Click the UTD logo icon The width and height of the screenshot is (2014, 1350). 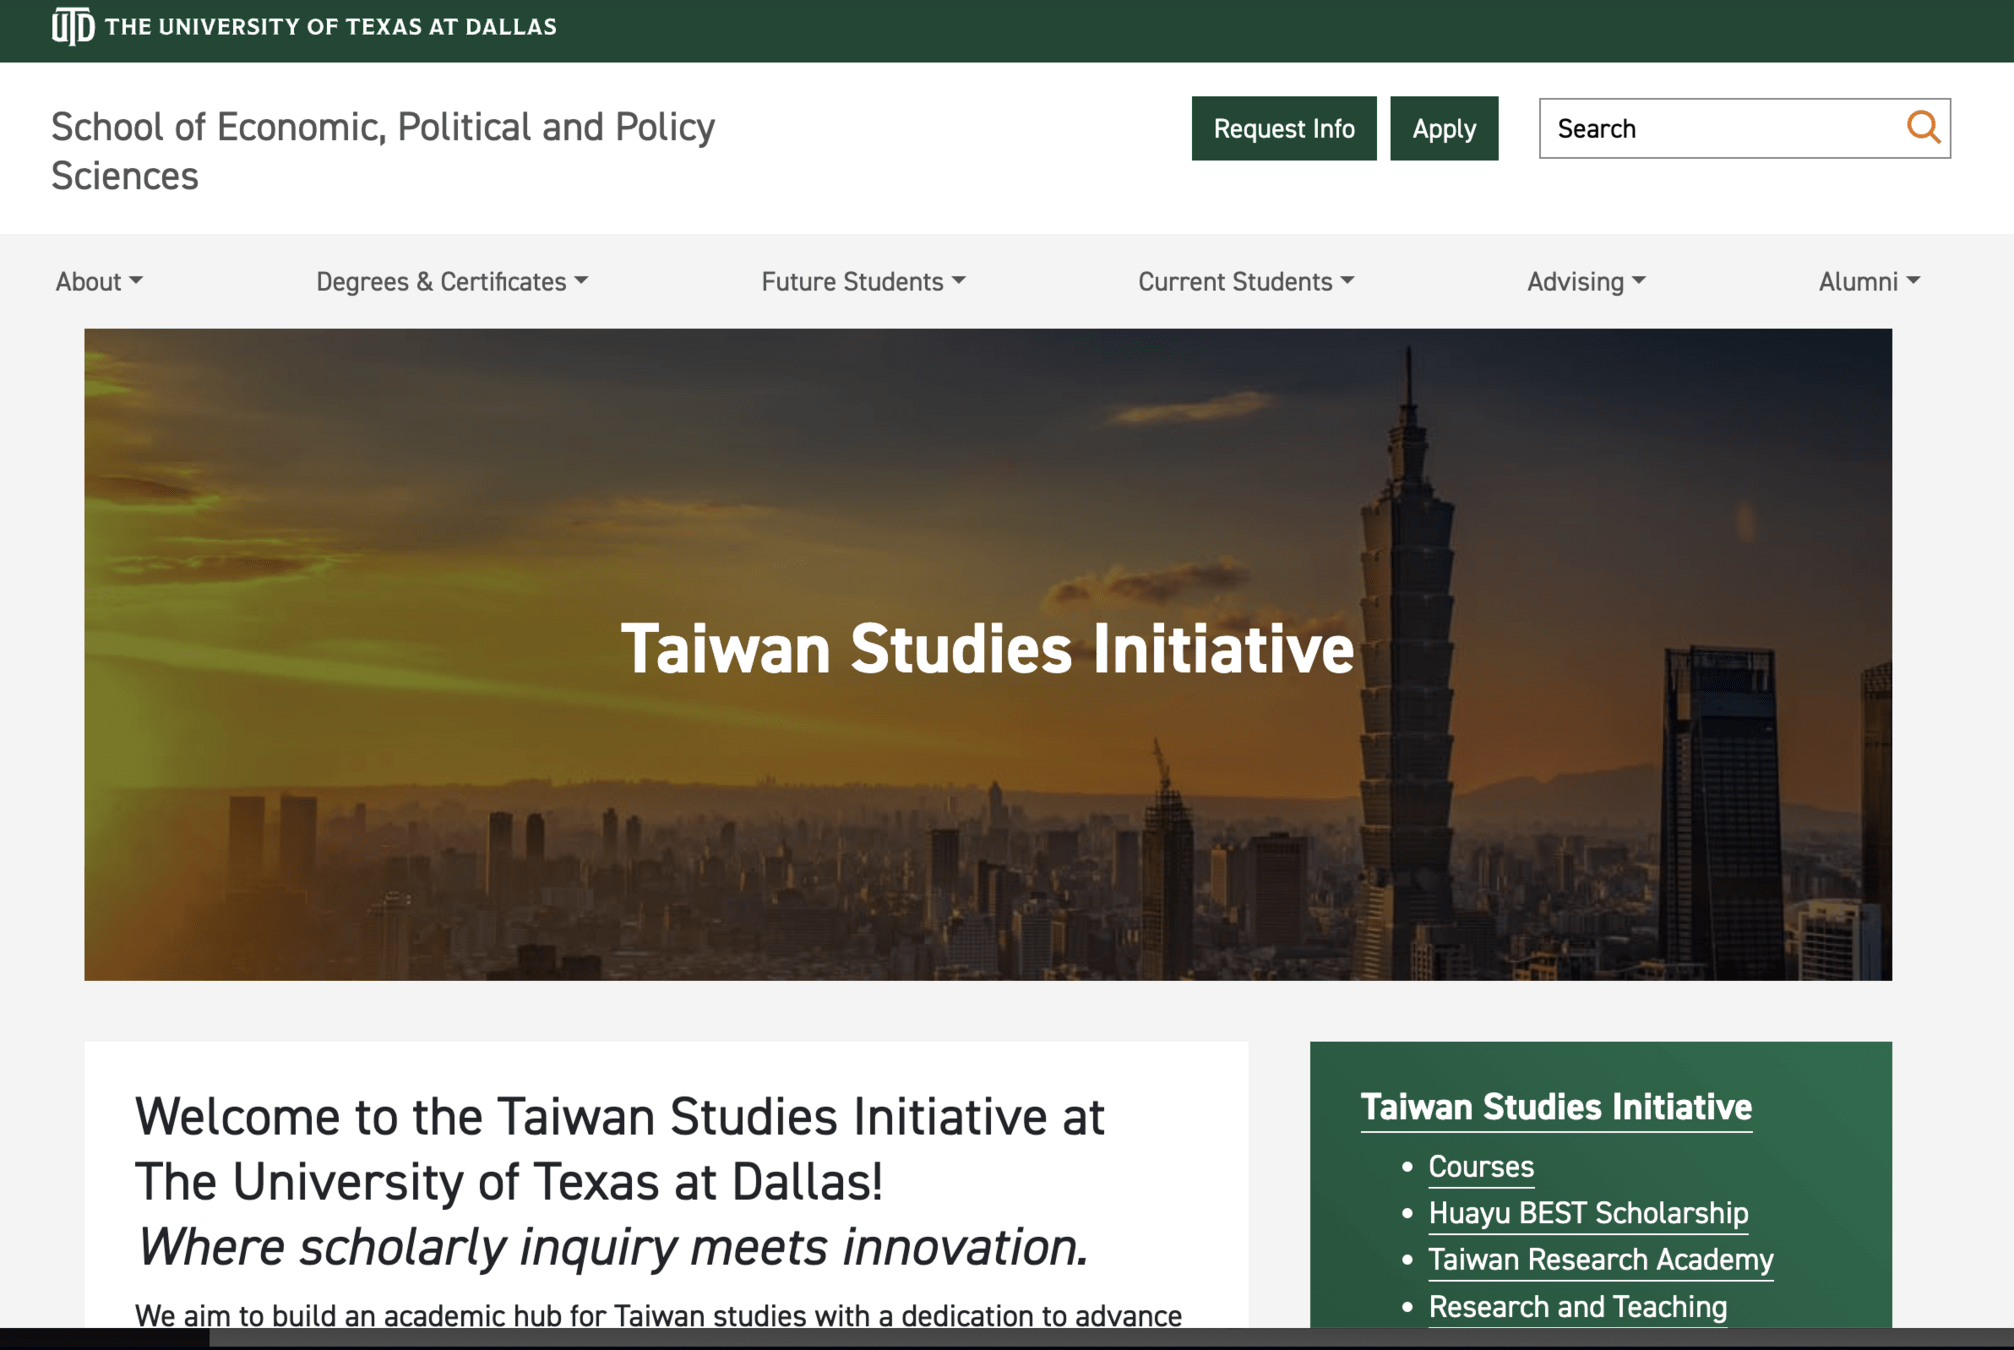(72, 26)
